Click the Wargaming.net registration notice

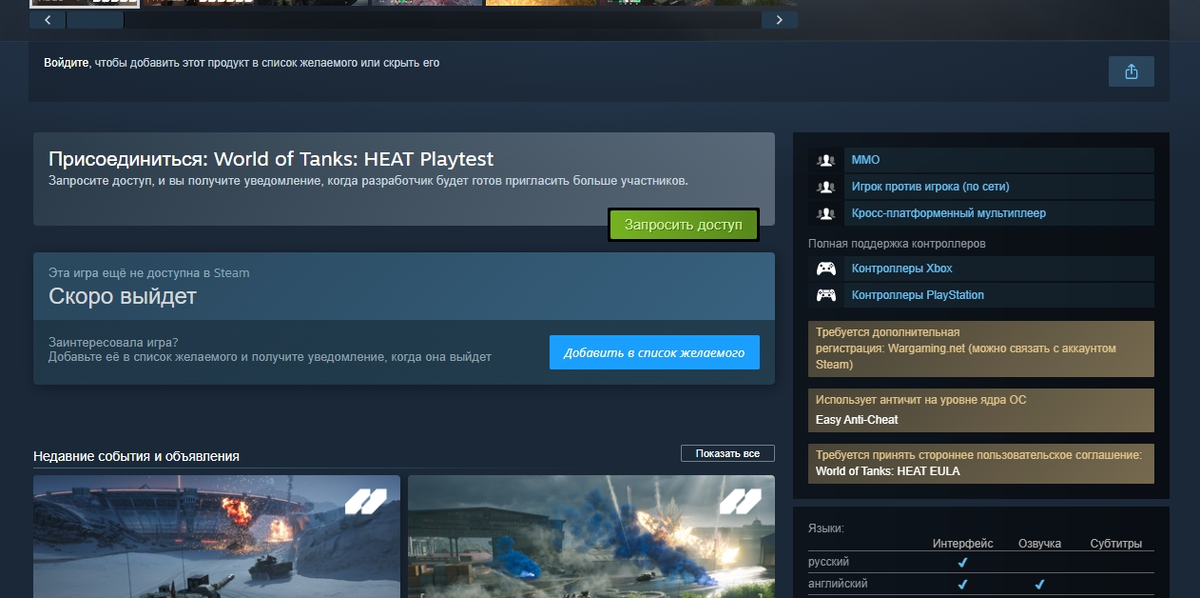pos(981,349)
